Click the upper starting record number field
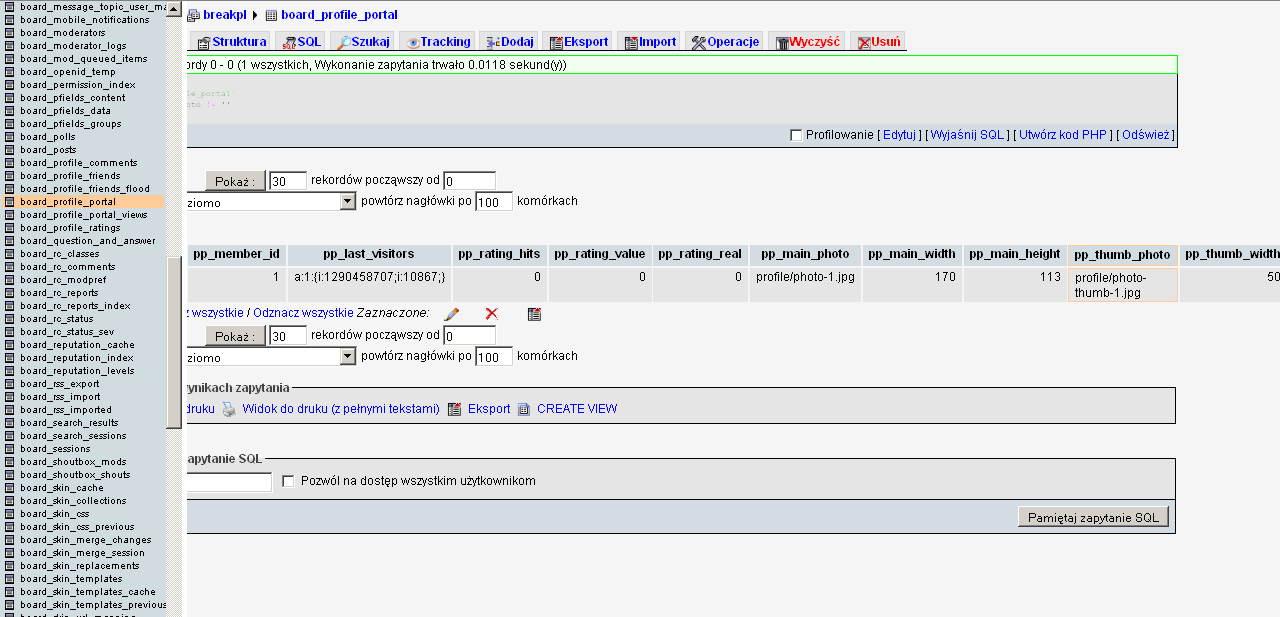Viewport: 1280px width, 617px height. coord(469,181)
